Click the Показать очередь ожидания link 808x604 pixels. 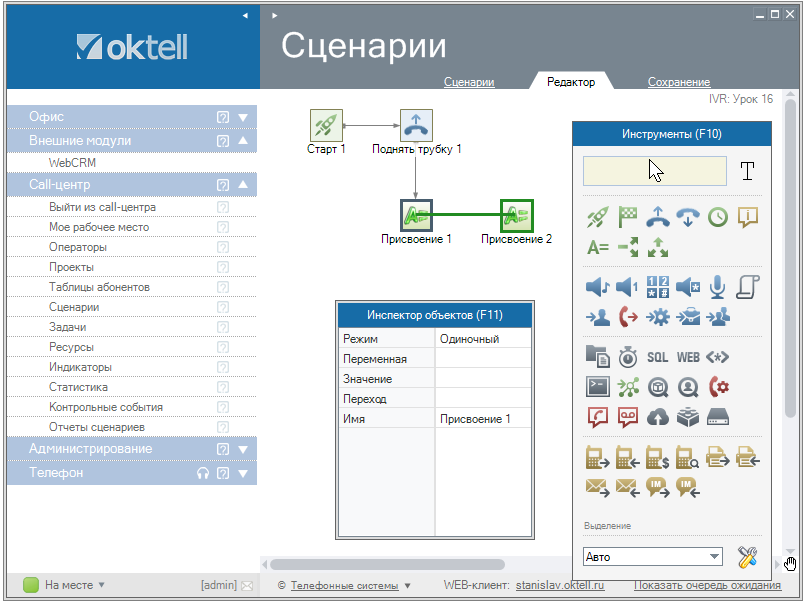point(707,585)
